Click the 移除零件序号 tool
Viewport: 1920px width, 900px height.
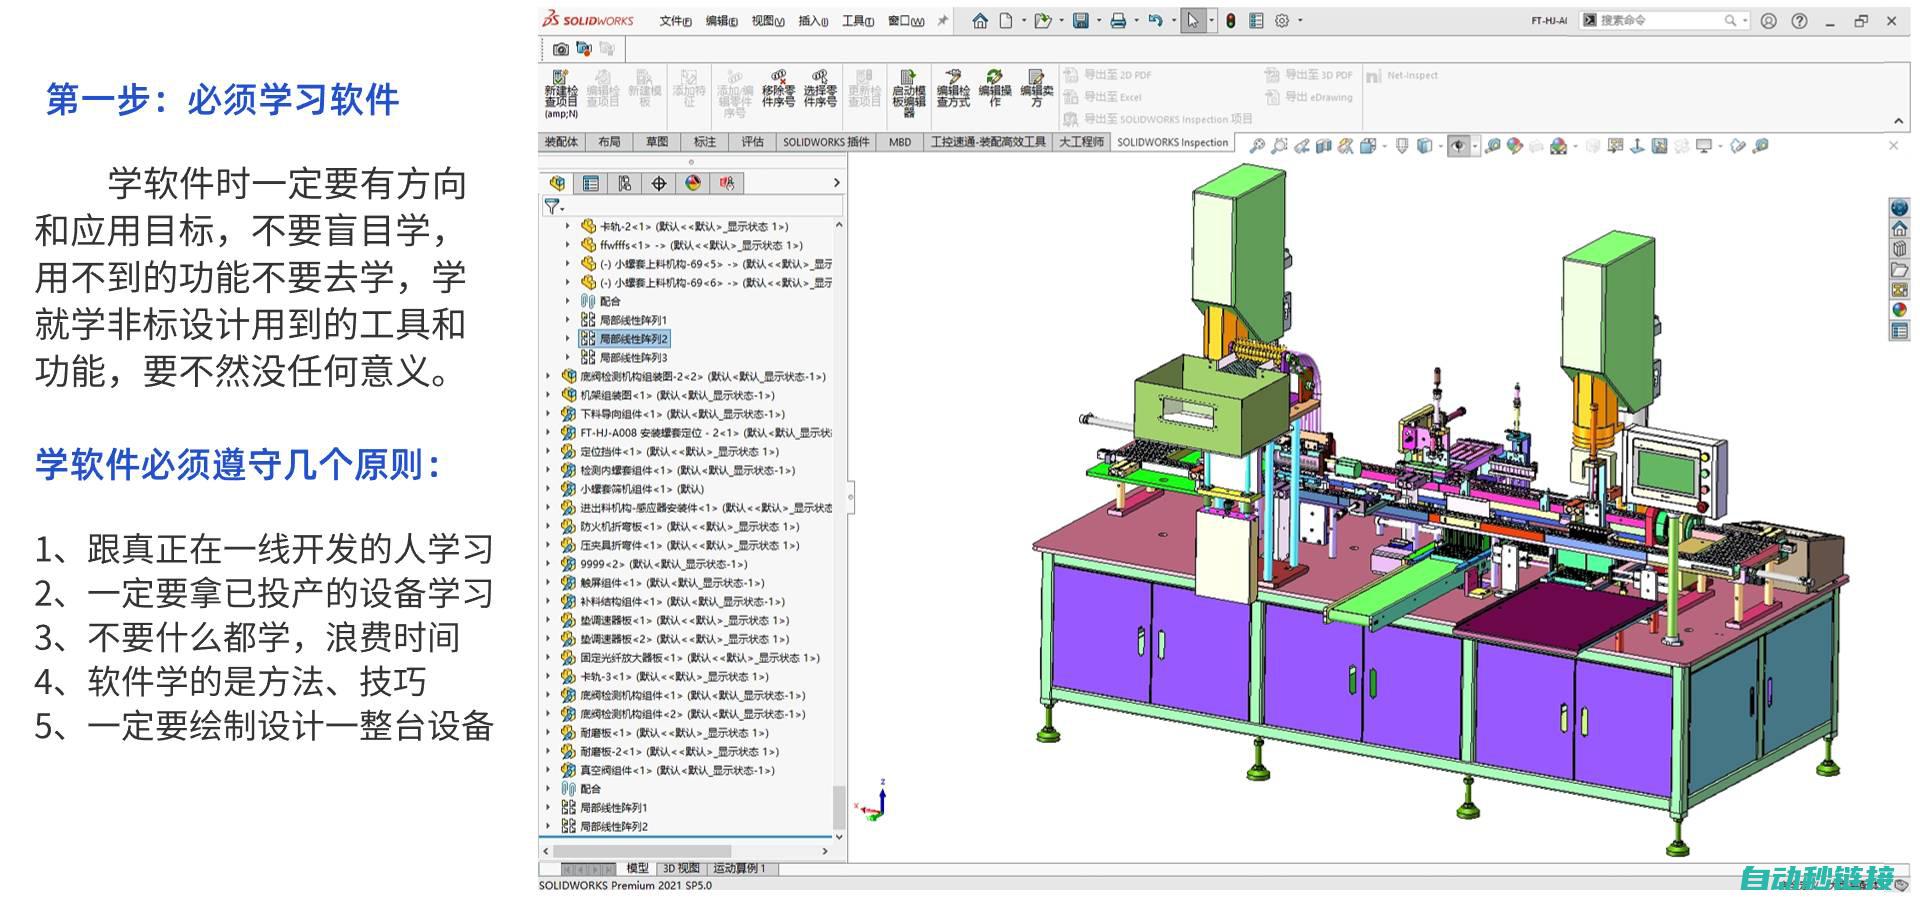(x=778, y=89)
